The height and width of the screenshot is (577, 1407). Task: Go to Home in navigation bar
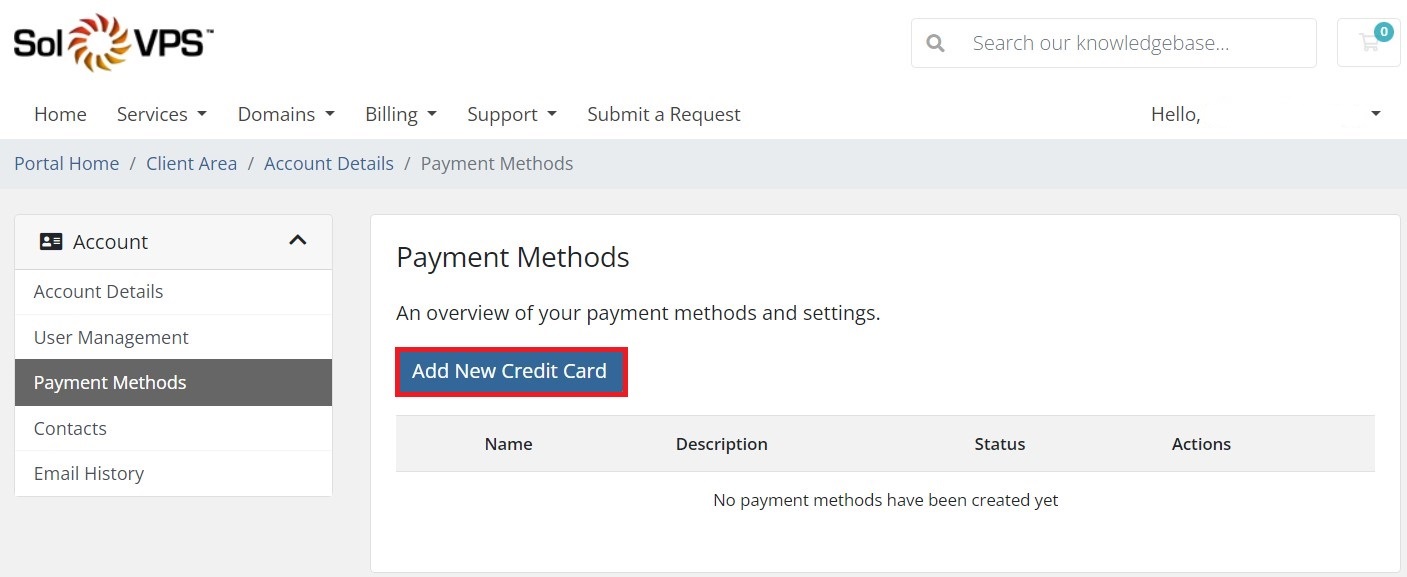point(60,114)
